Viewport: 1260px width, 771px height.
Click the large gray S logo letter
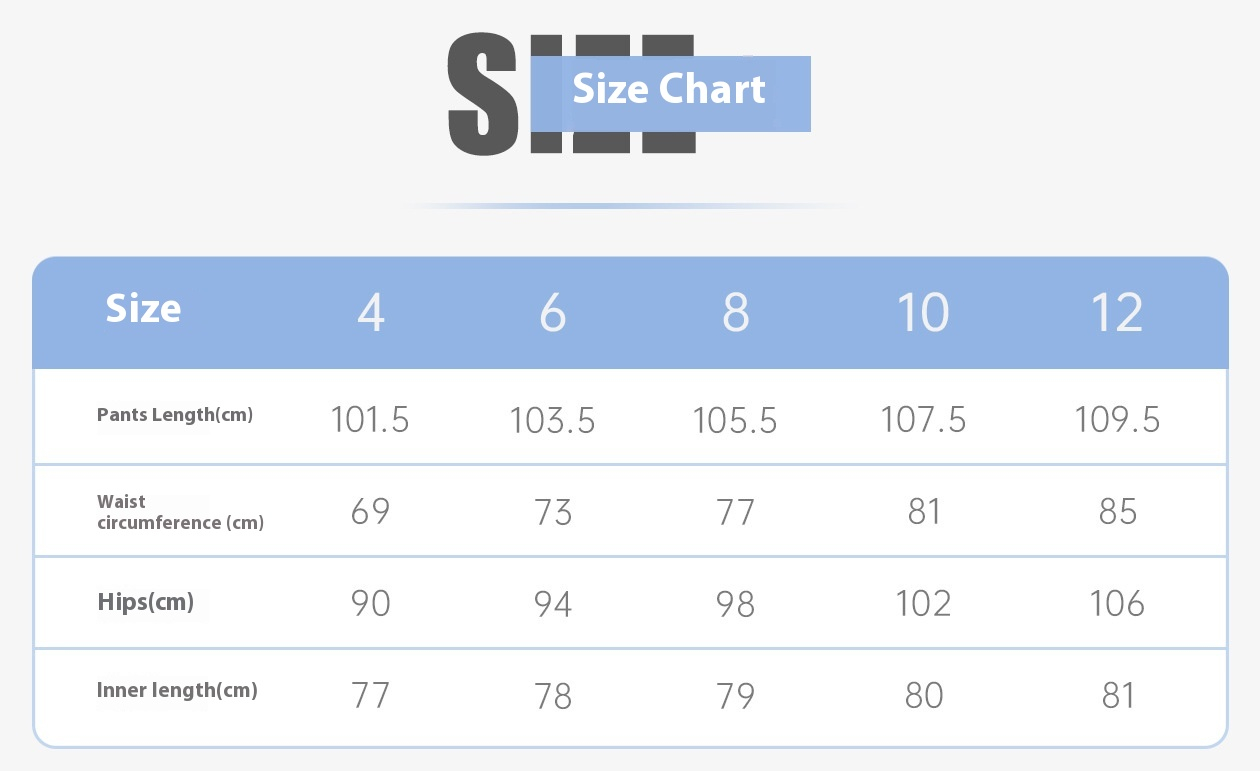[x=484, y=93]
